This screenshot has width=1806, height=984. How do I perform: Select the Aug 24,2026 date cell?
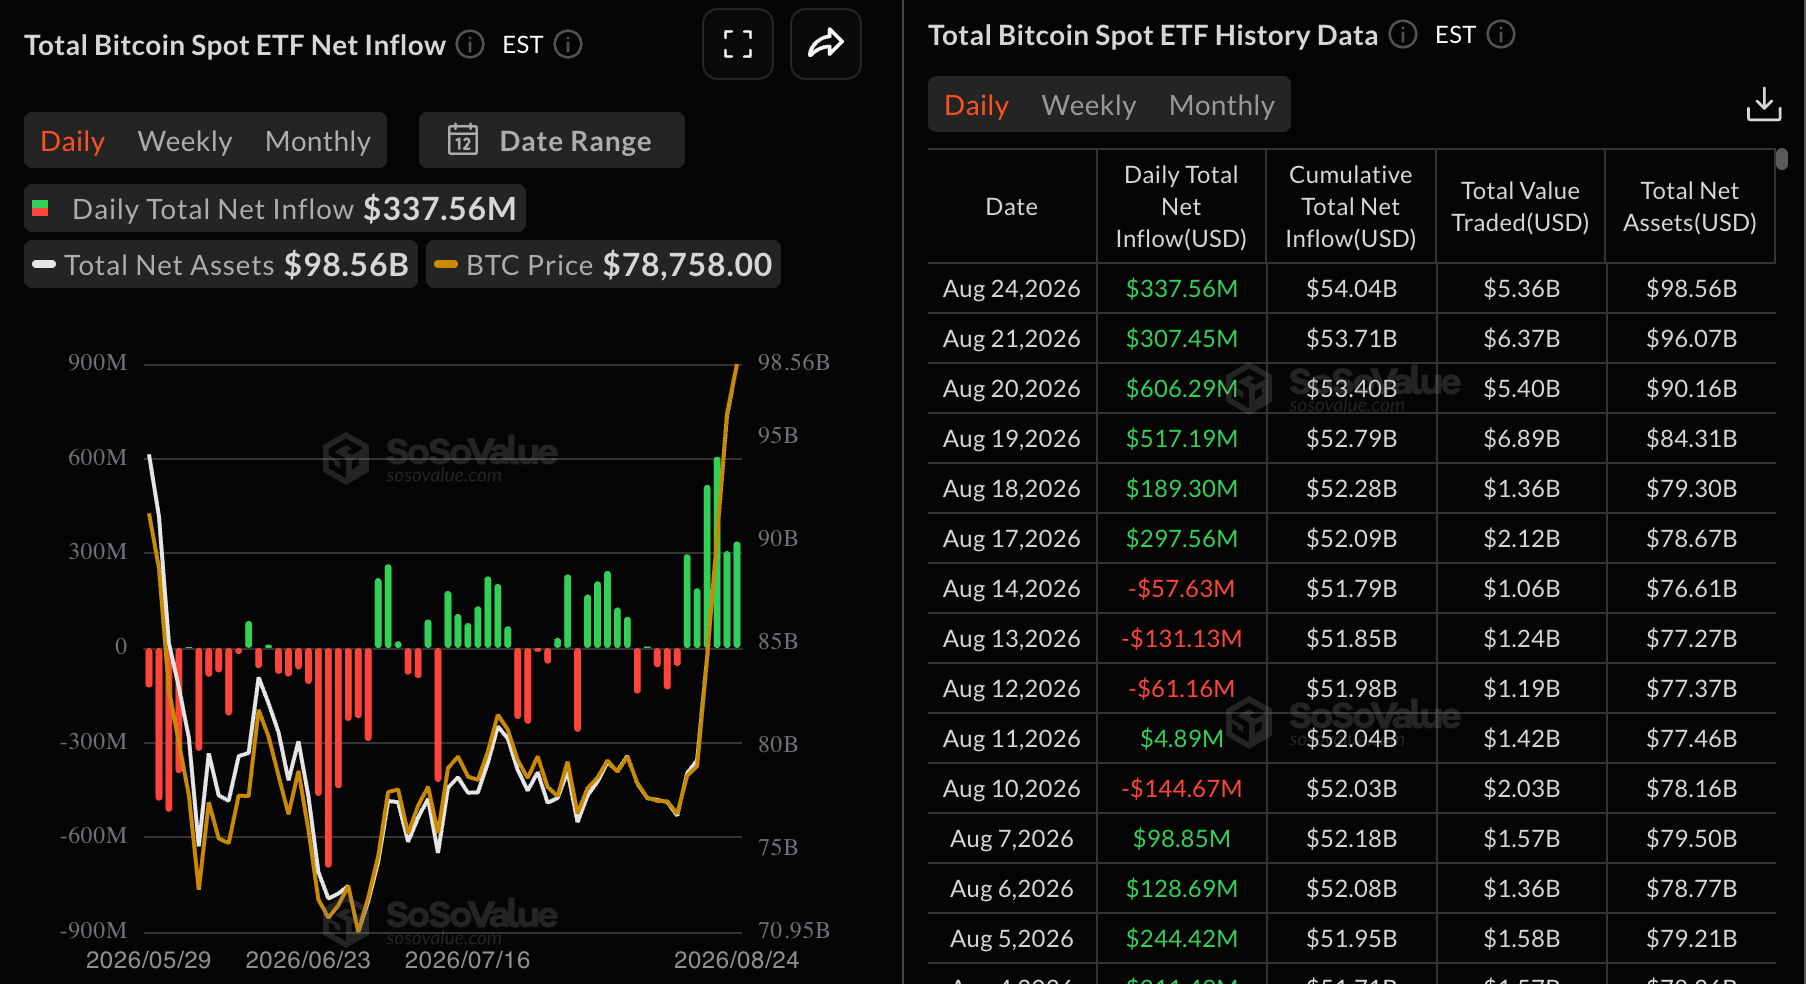(x=1012, y=289)
